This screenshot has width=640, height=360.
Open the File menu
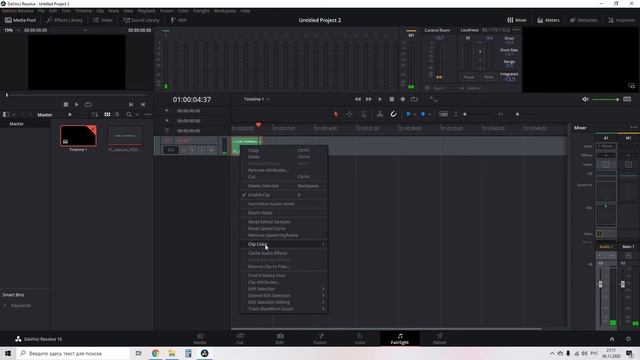point(41,11)
